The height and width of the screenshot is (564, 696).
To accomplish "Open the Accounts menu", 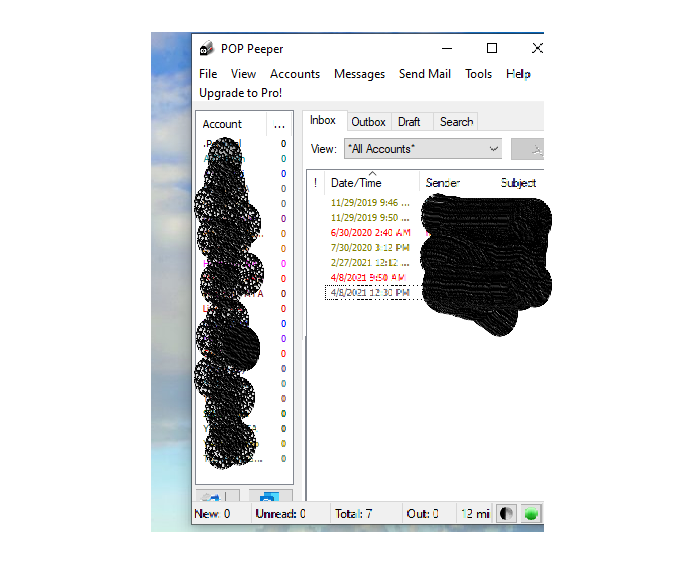I will tap(295, 74).
